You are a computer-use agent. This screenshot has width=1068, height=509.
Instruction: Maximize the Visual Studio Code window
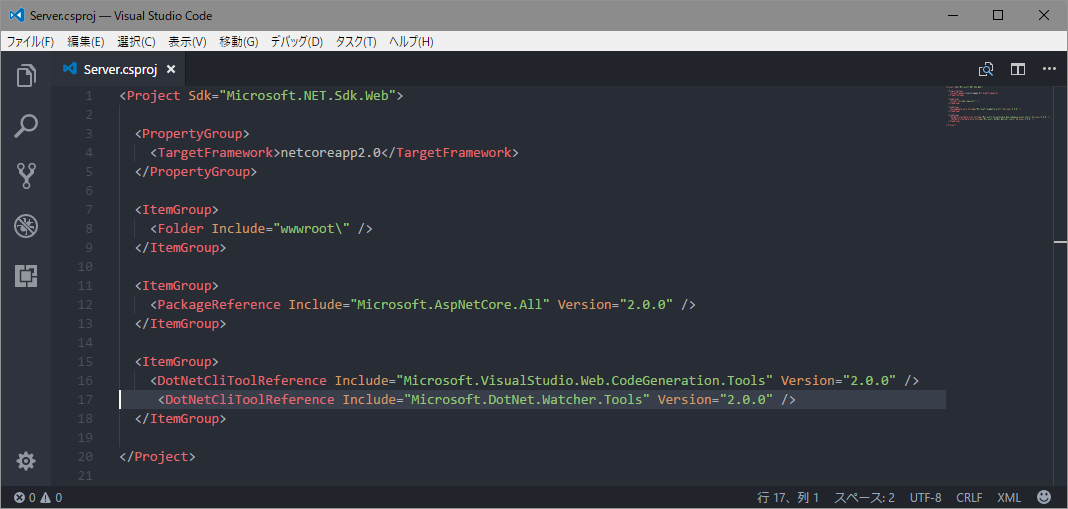pyautogui.click(x=998, y=15)
